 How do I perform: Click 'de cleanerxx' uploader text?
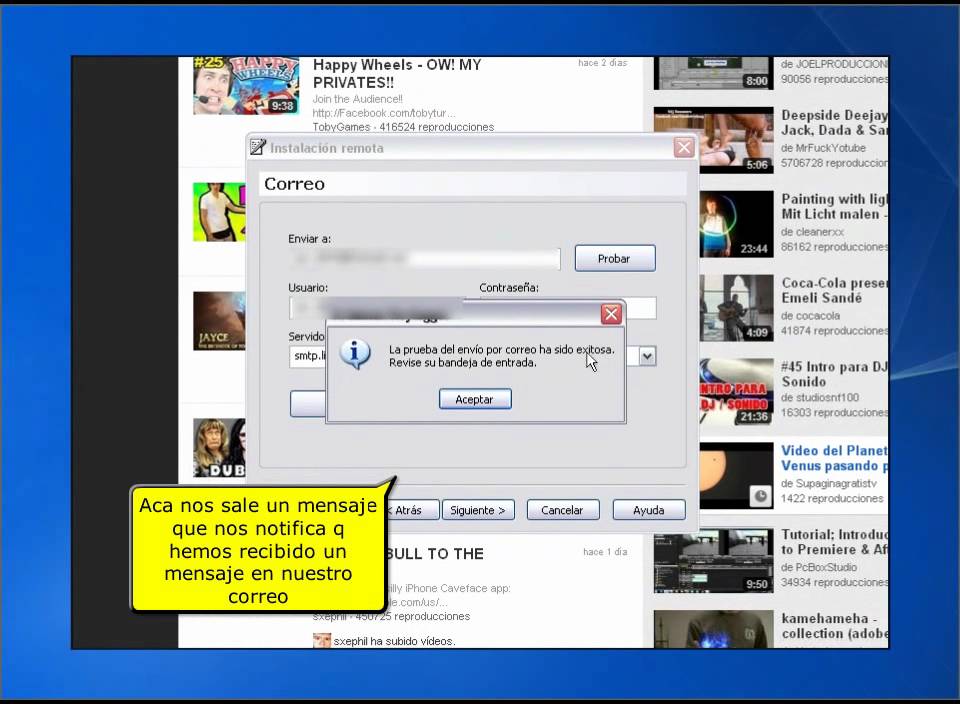click(812, 232)
